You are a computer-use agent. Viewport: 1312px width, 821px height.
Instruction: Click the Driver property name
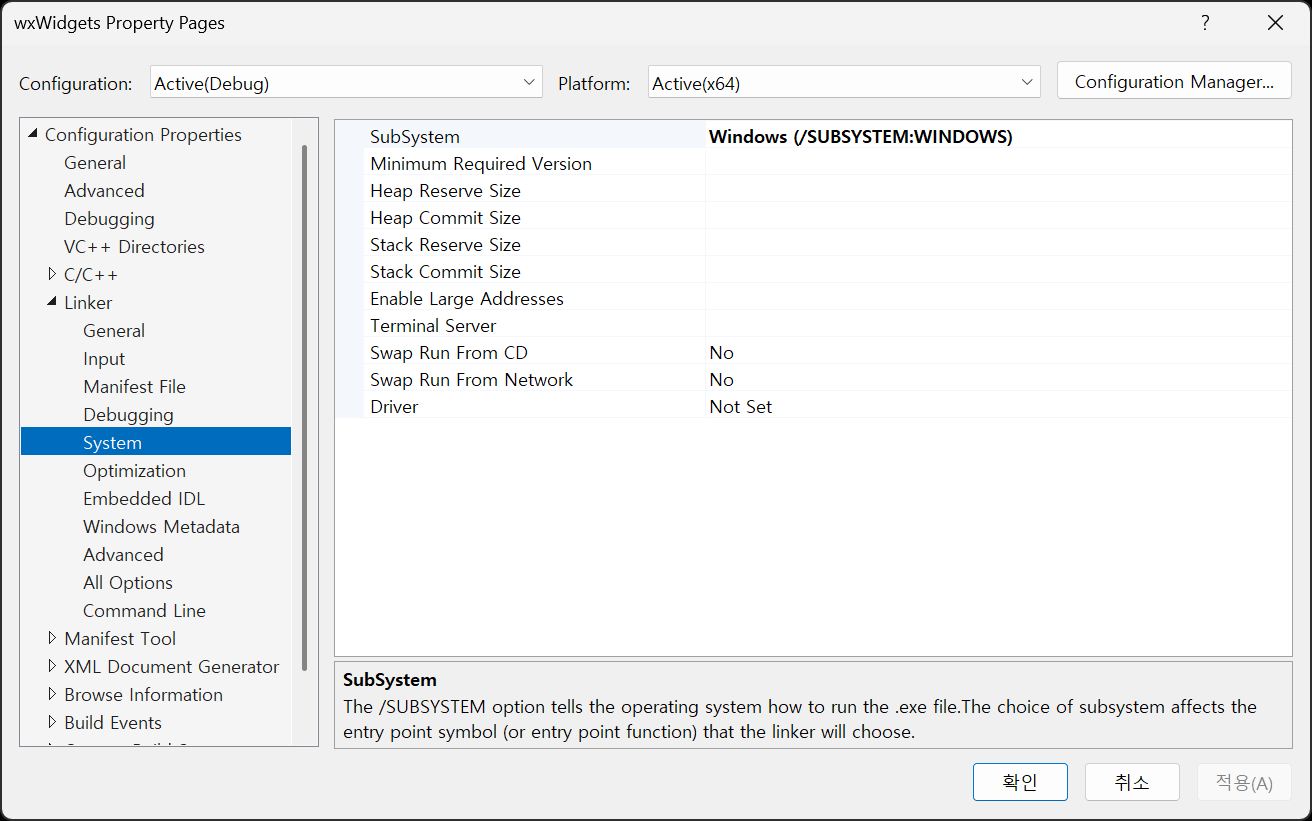coord(394,407)
